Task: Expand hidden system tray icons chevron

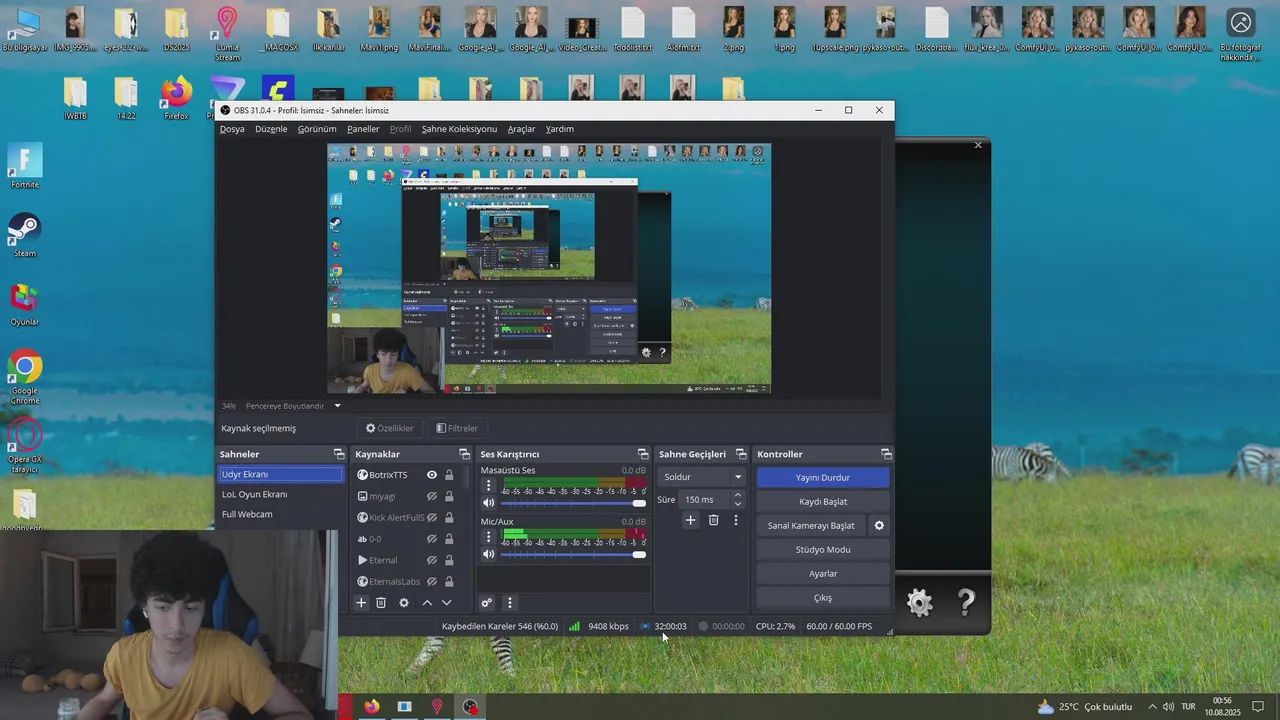Action: pos(1152,707)
